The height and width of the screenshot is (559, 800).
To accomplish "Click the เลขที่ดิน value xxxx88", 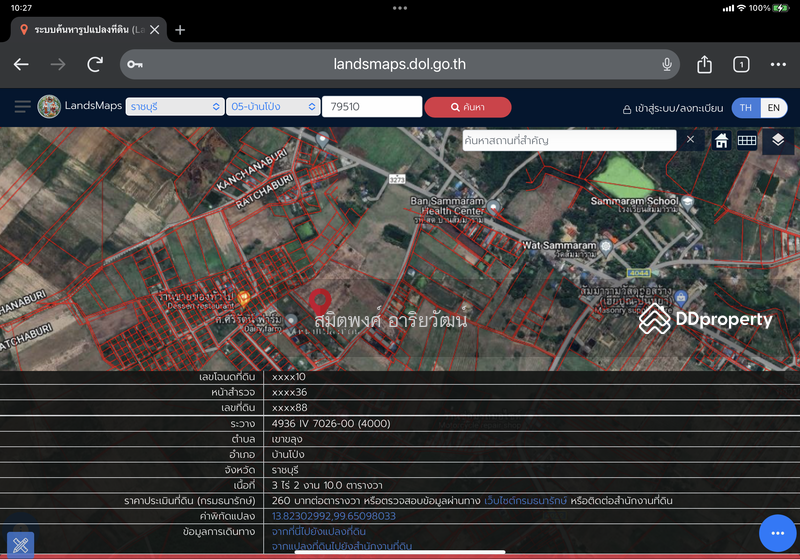I will (x=289, y=408).
